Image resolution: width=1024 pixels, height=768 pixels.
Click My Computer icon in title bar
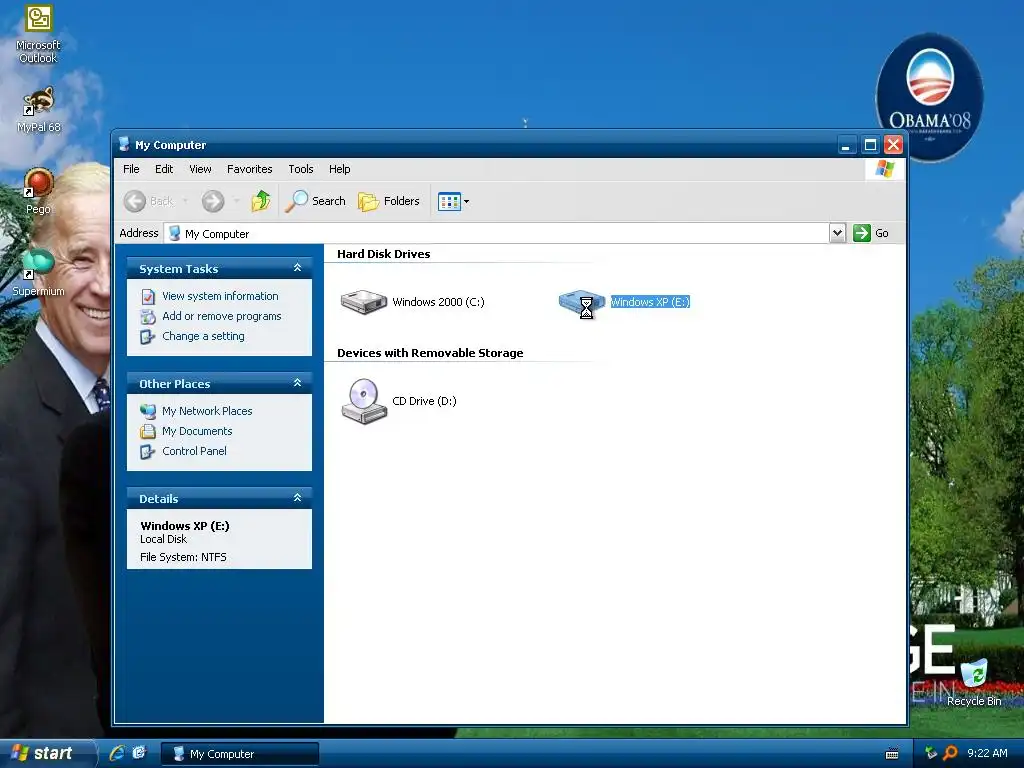click(x=124, y=144)
